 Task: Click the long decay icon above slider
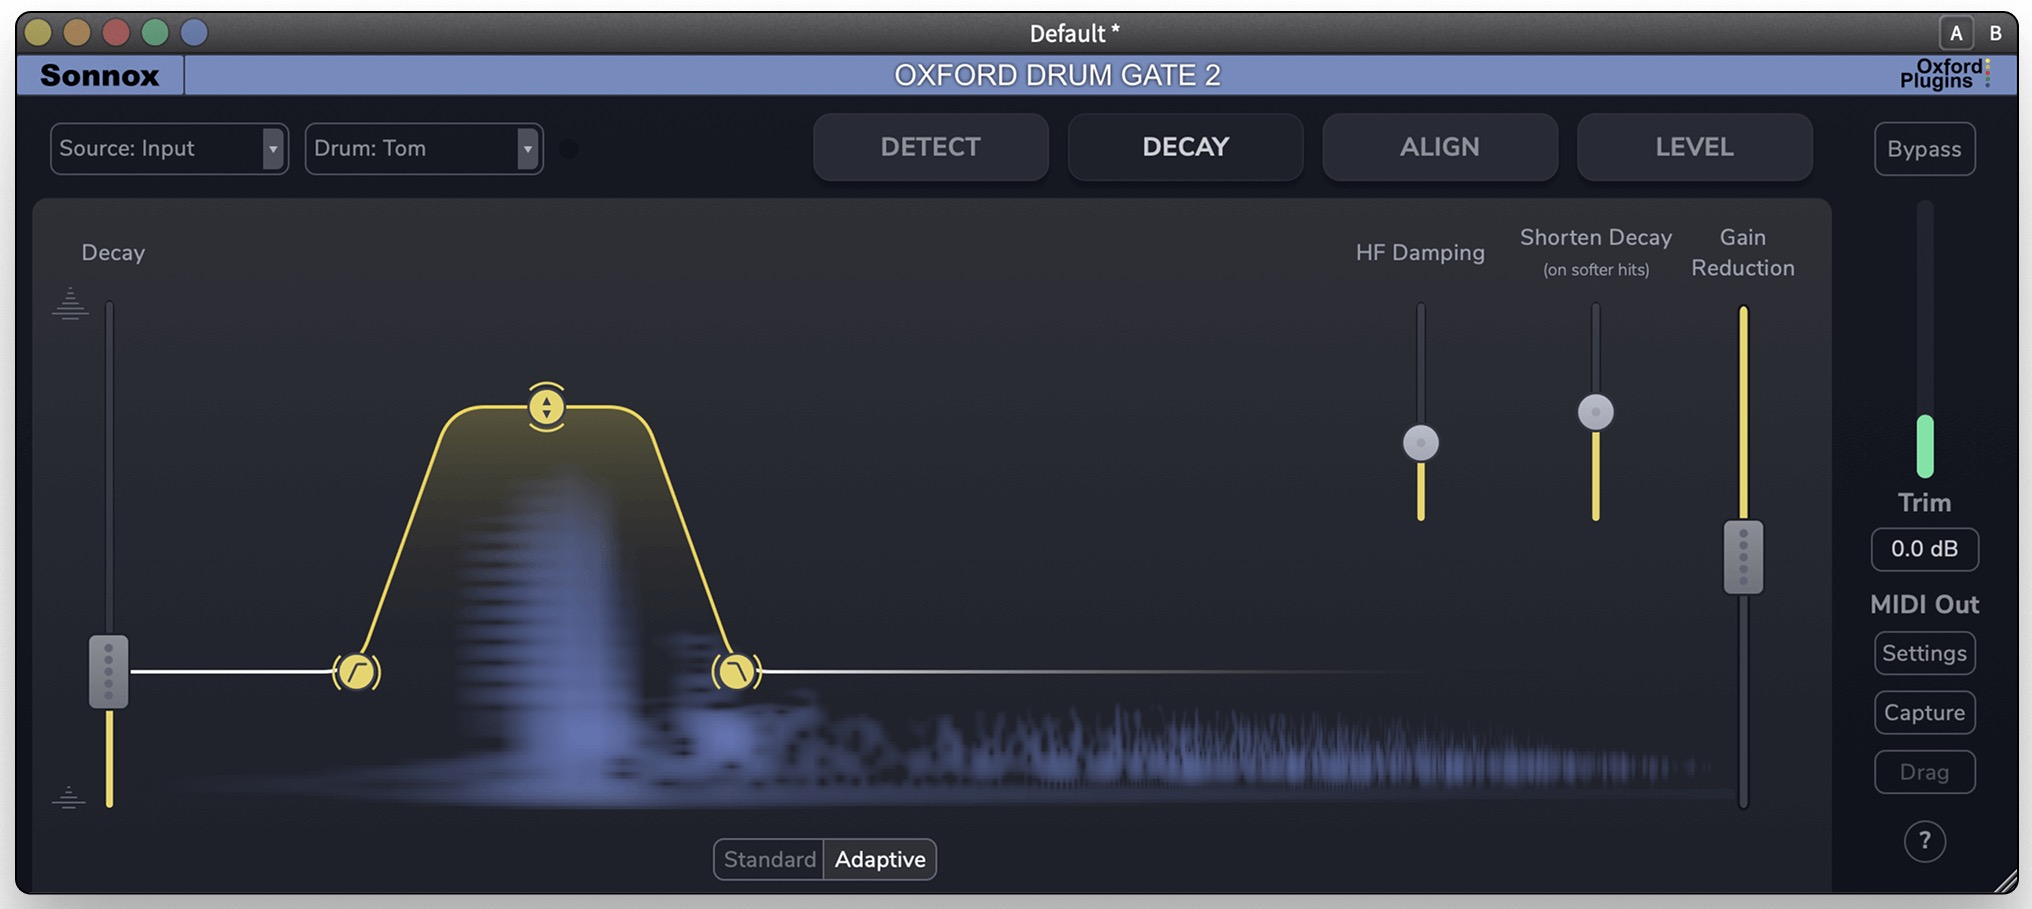pos(70,303)
